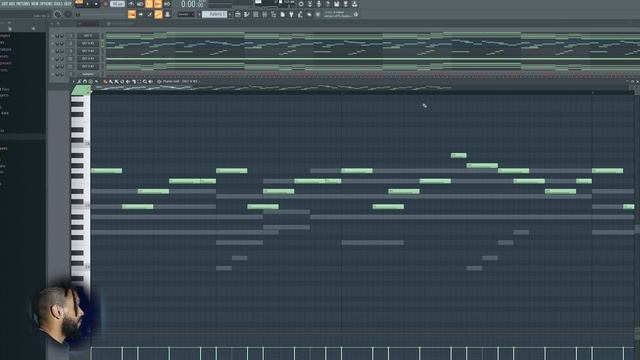Open the plugin picker plug icon
This screenshot has width=640, height=360.
click(x=291, y=14)
